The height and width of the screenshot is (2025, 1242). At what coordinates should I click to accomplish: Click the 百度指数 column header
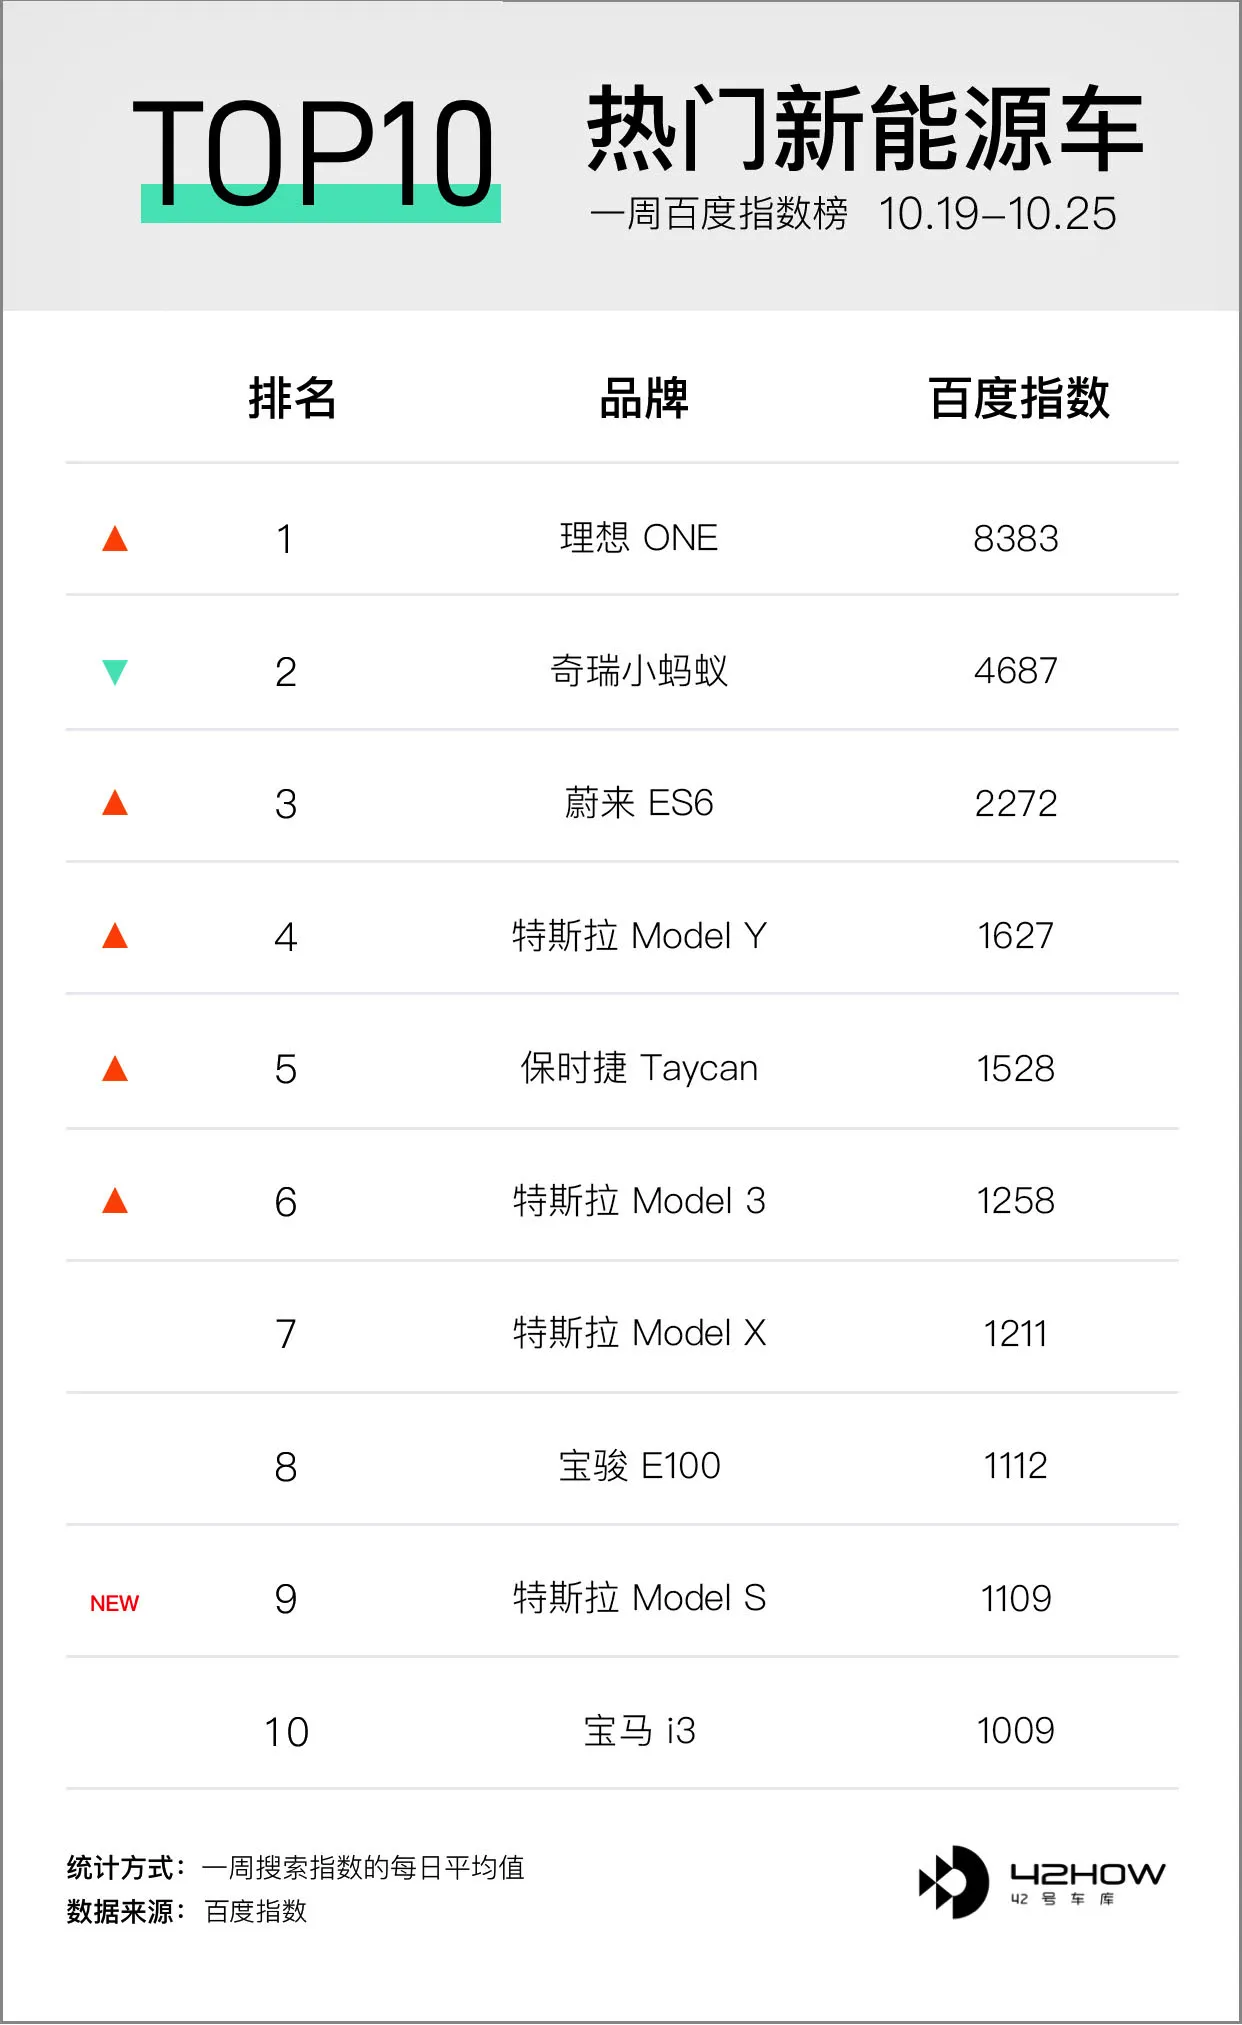[x=1019, y=398]
